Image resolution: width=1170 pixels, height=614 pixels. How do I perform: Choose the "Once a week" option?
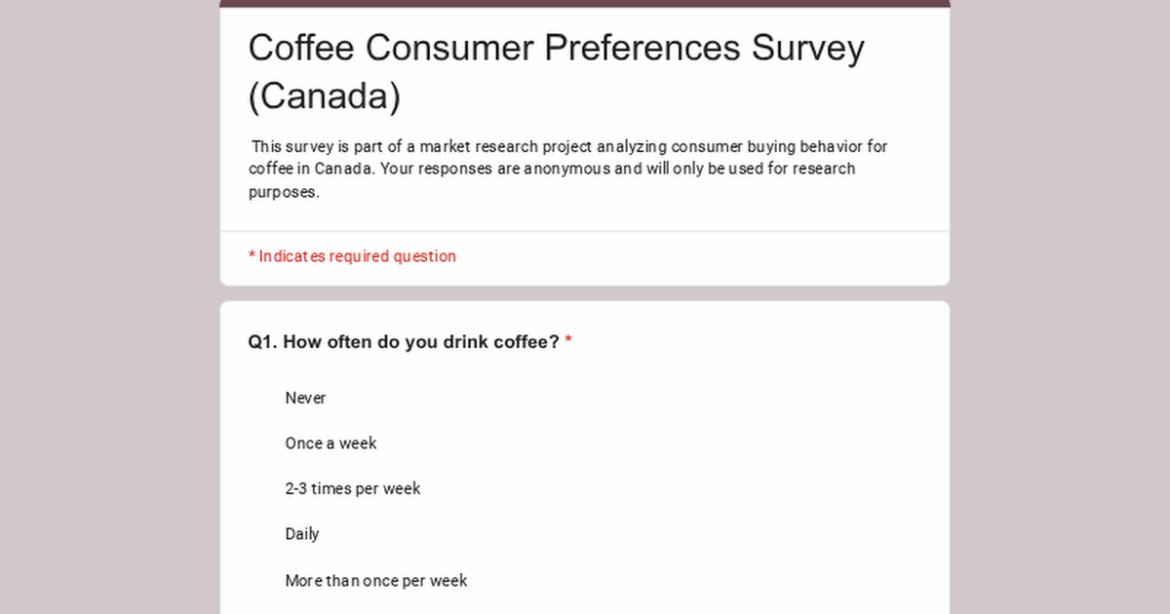[x=330, y=443]
